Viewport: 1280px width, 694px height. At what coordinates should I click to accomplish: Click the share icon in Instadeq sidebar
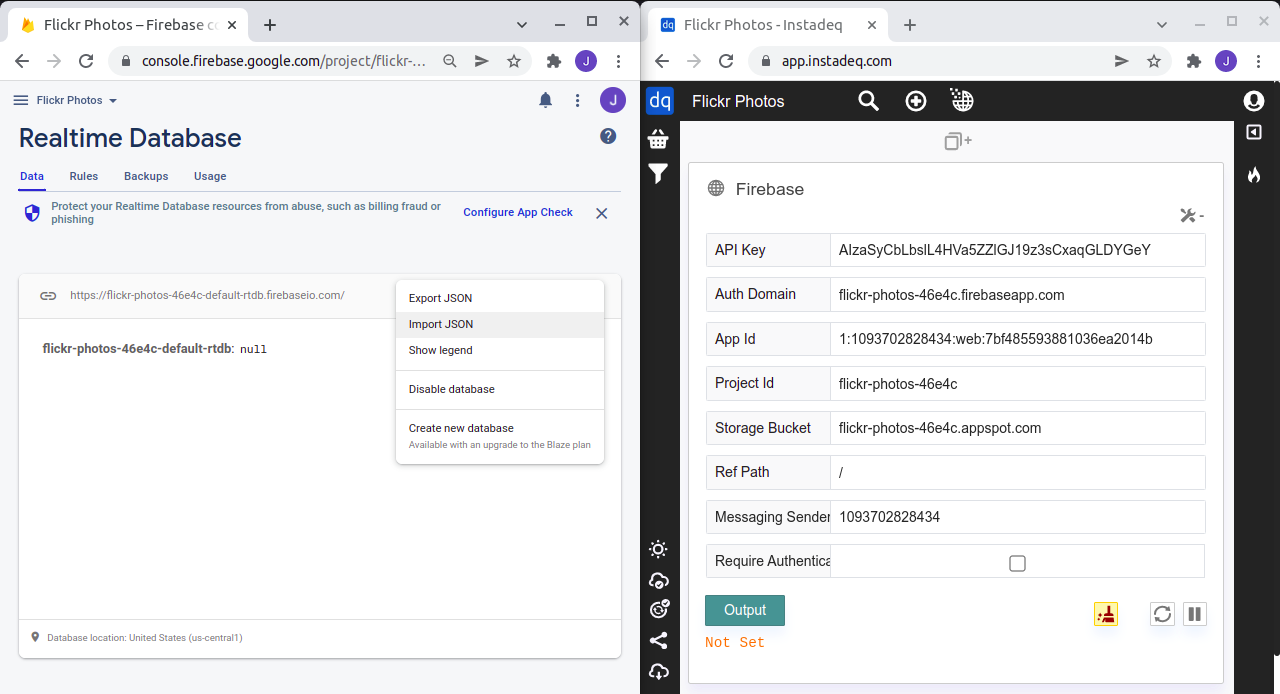point(658,641)
